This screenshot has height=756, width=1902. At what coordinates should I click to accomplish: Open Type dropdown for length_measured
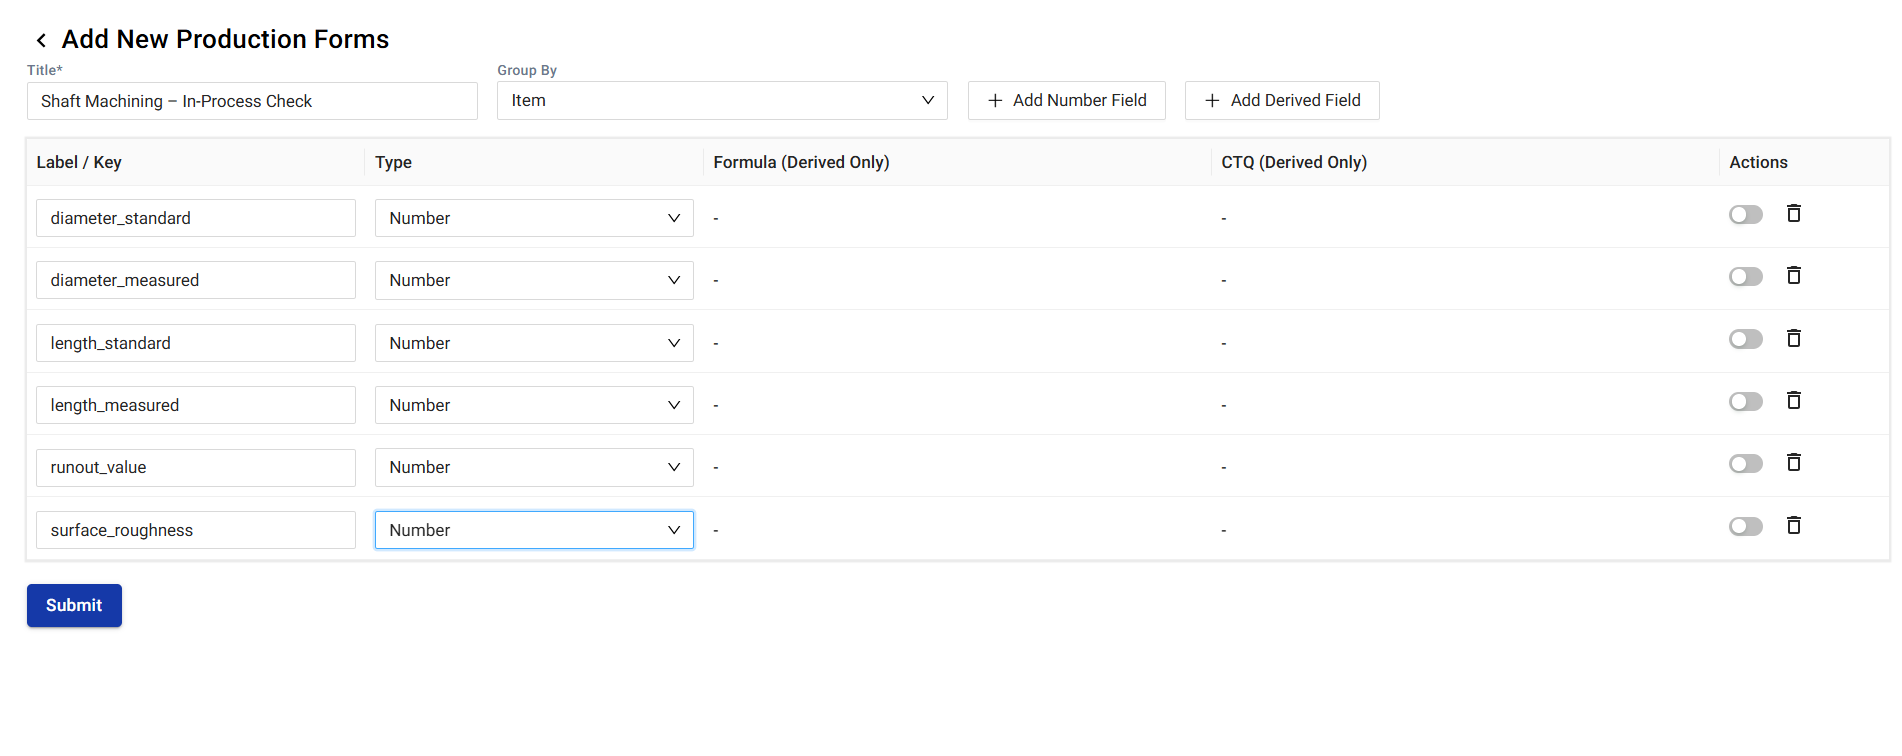[533, 405]
